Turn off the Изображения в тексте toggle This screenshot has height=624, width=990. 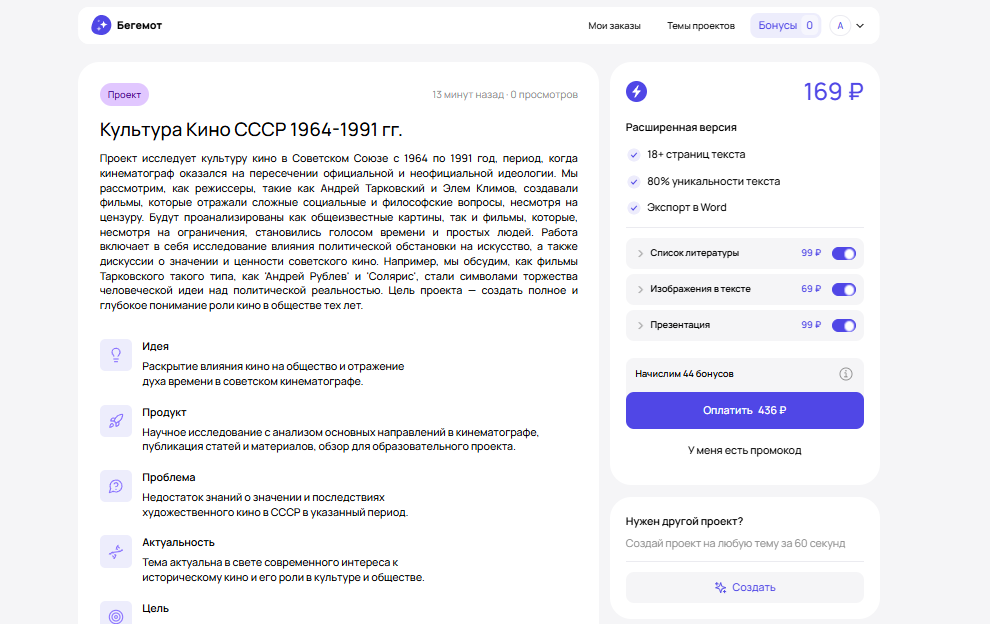pos(843,289)
